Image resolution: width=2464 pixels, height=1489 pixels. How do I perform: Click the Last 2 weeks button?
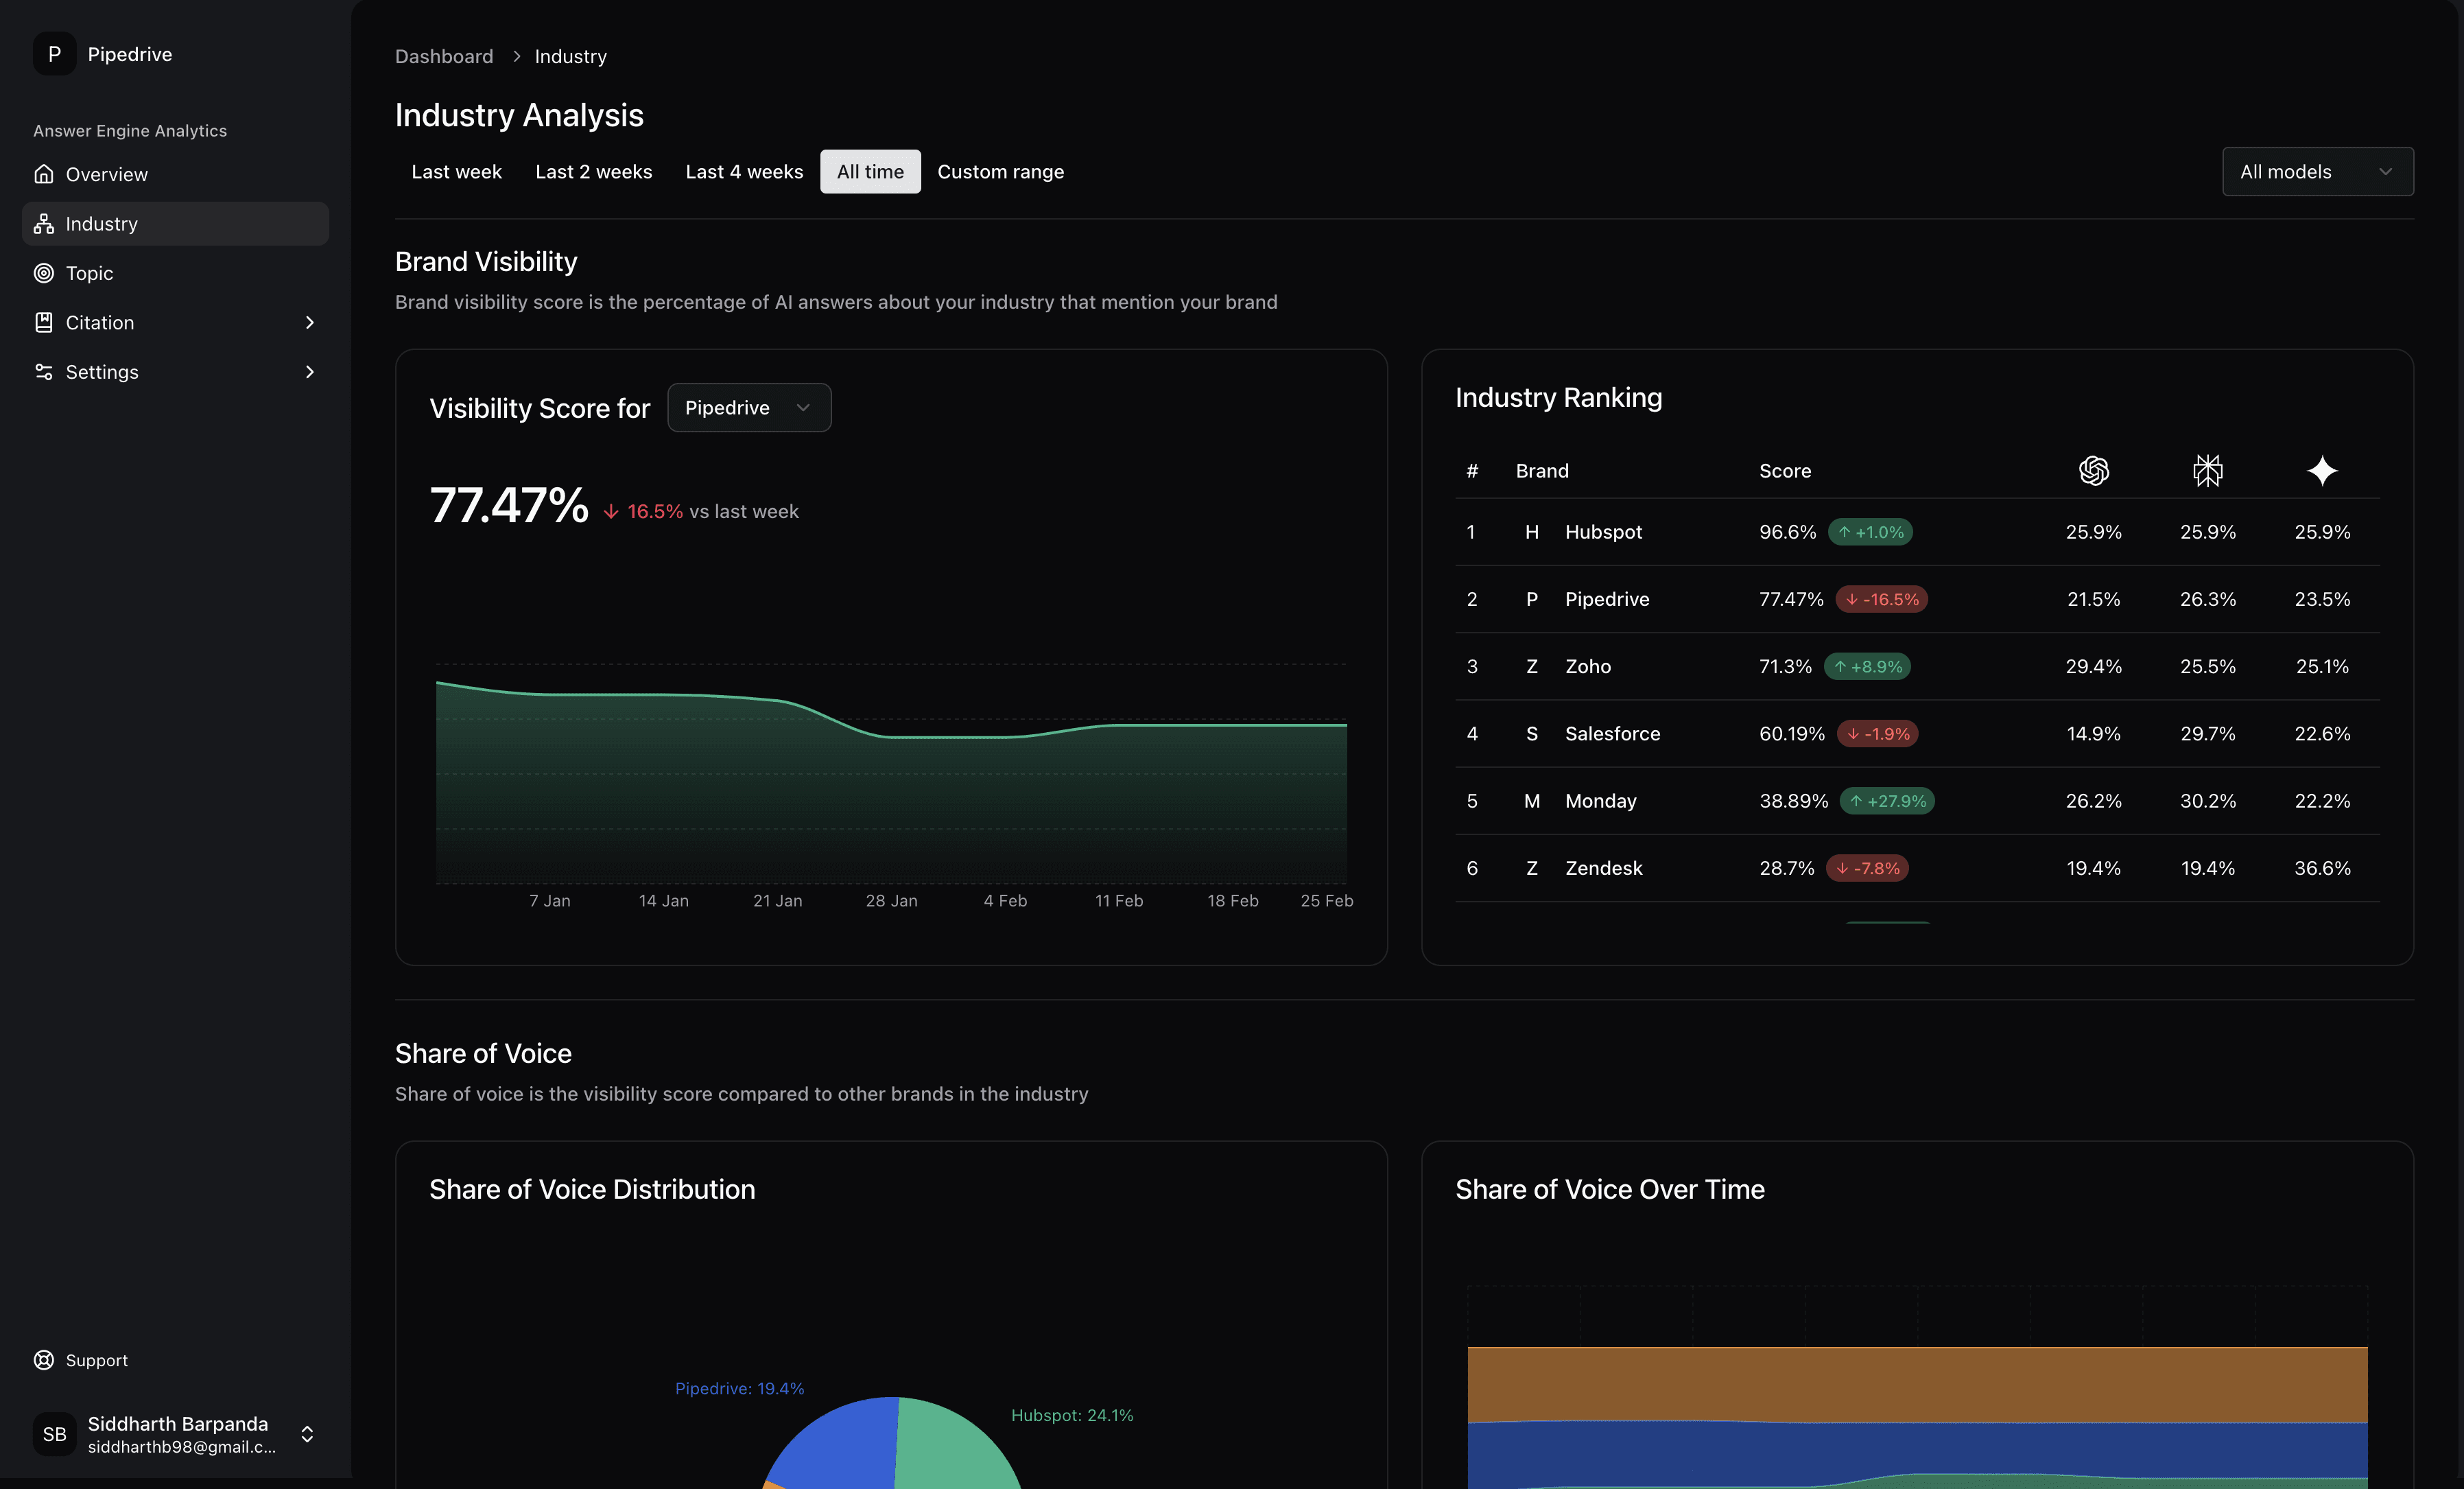click(x=593, y=171)
